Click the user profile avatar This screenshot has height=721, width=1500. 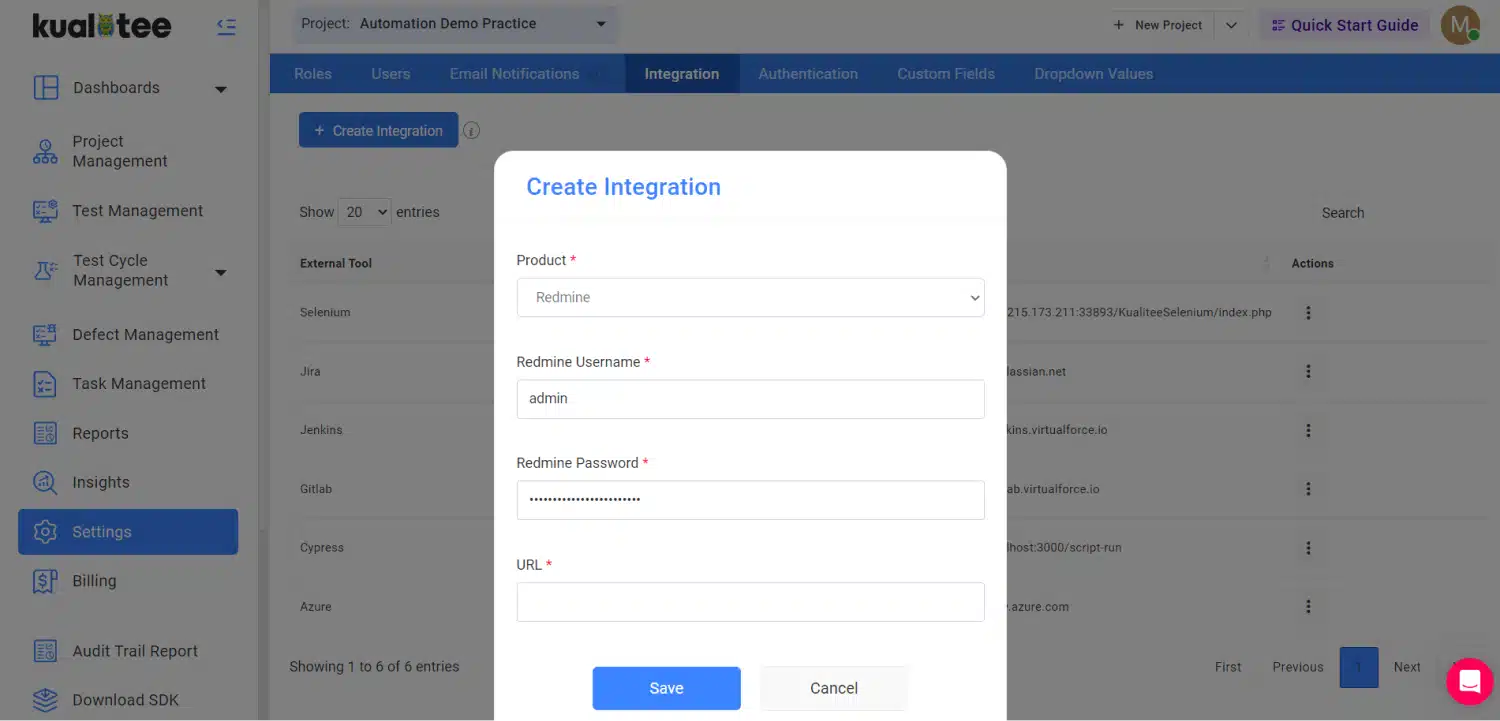(1459, 25)
